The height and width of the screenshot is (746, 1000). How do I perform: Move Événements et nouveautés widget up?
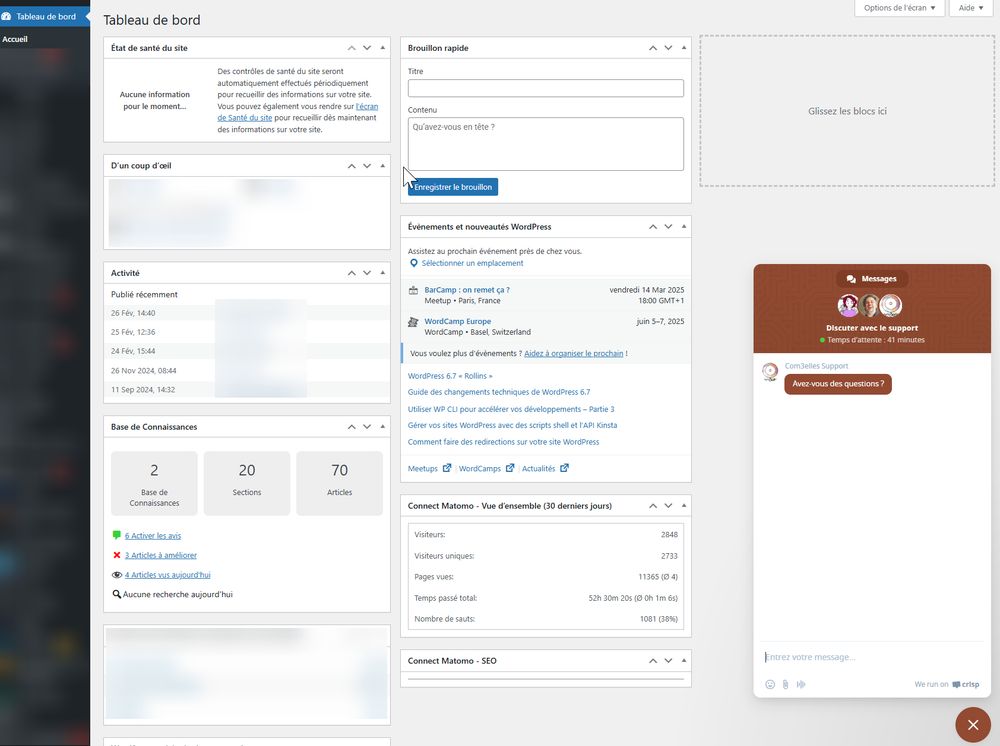tap(652, 226)
